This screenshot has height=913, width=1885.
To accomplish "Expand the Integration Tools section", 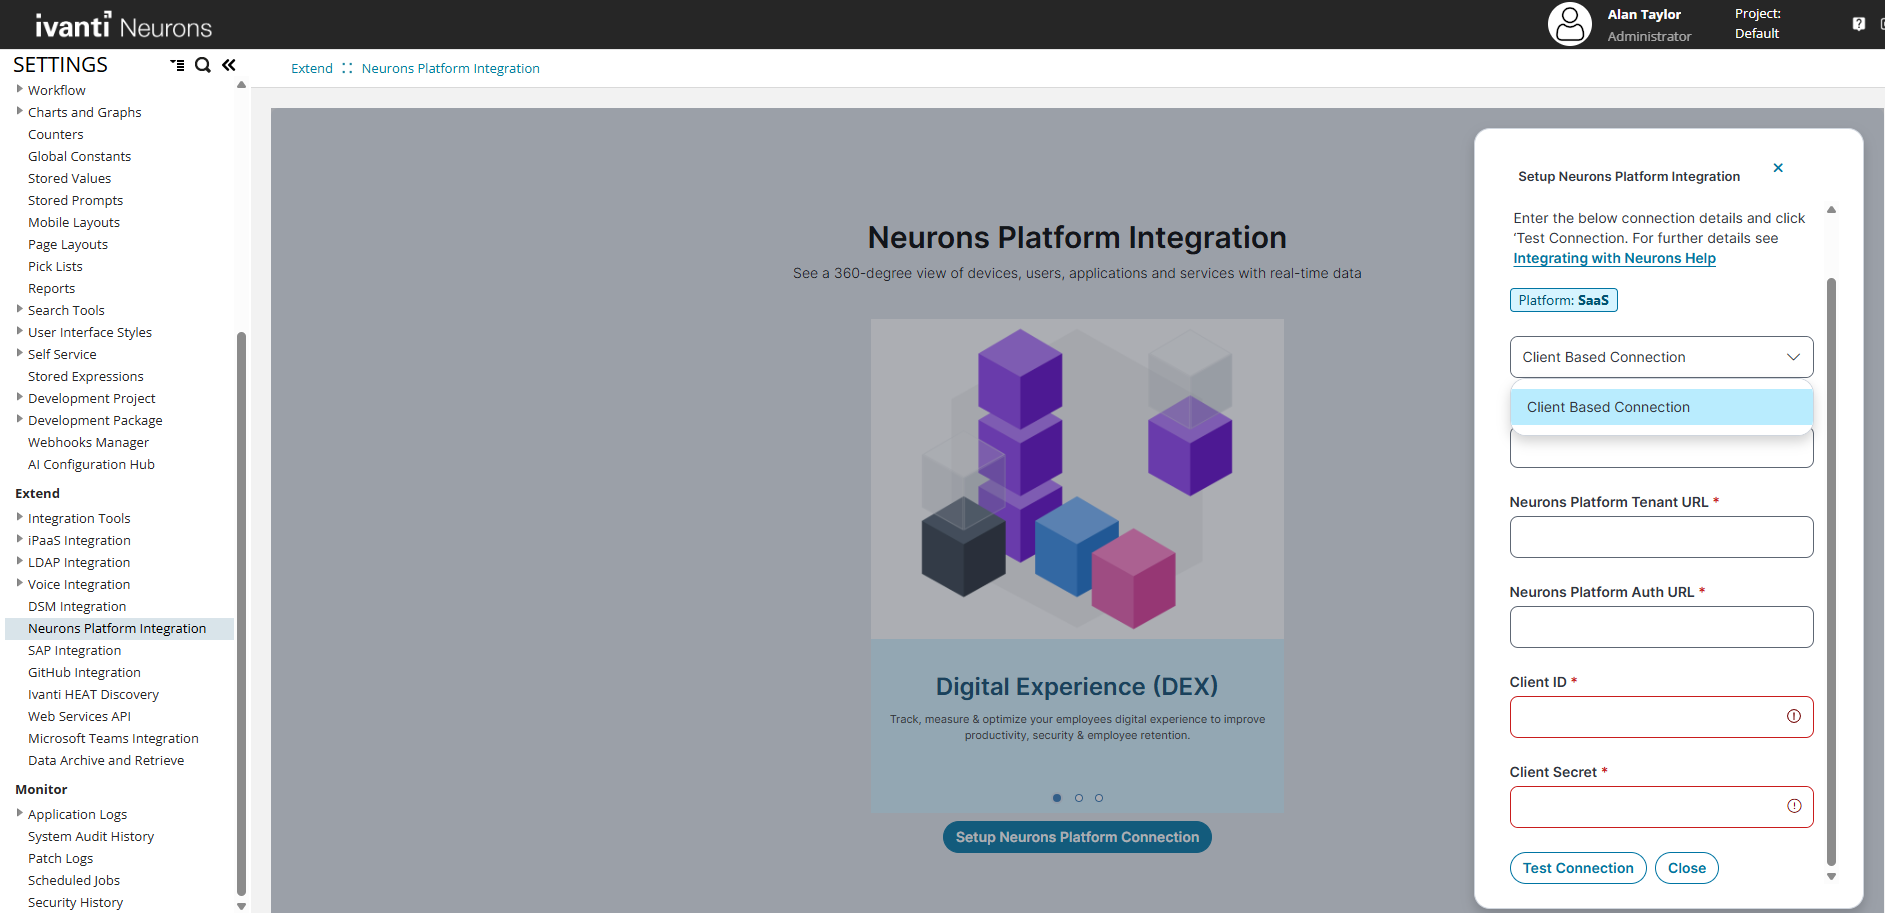I will (20, 518).
